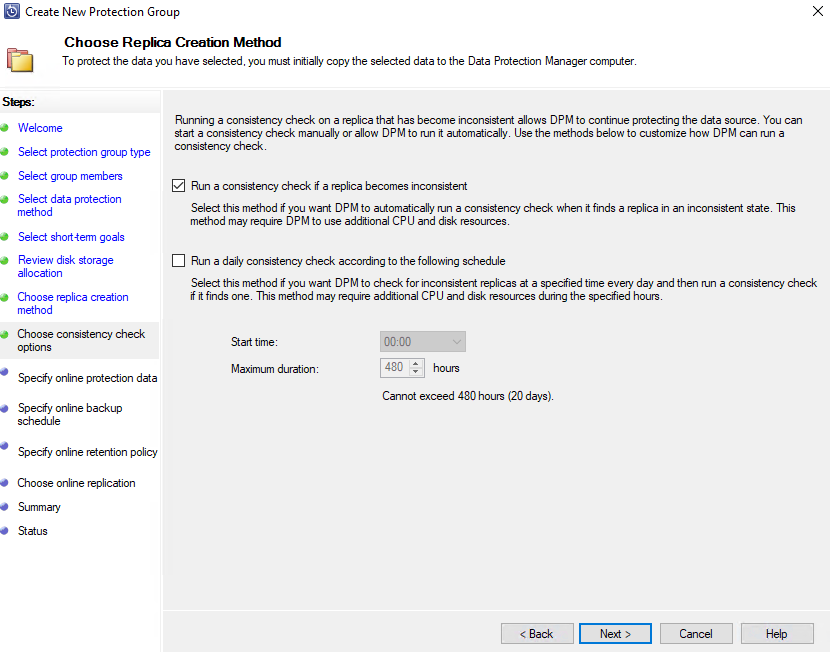Click blue bullet beside Specify online protection data

(x=4, y=372)
